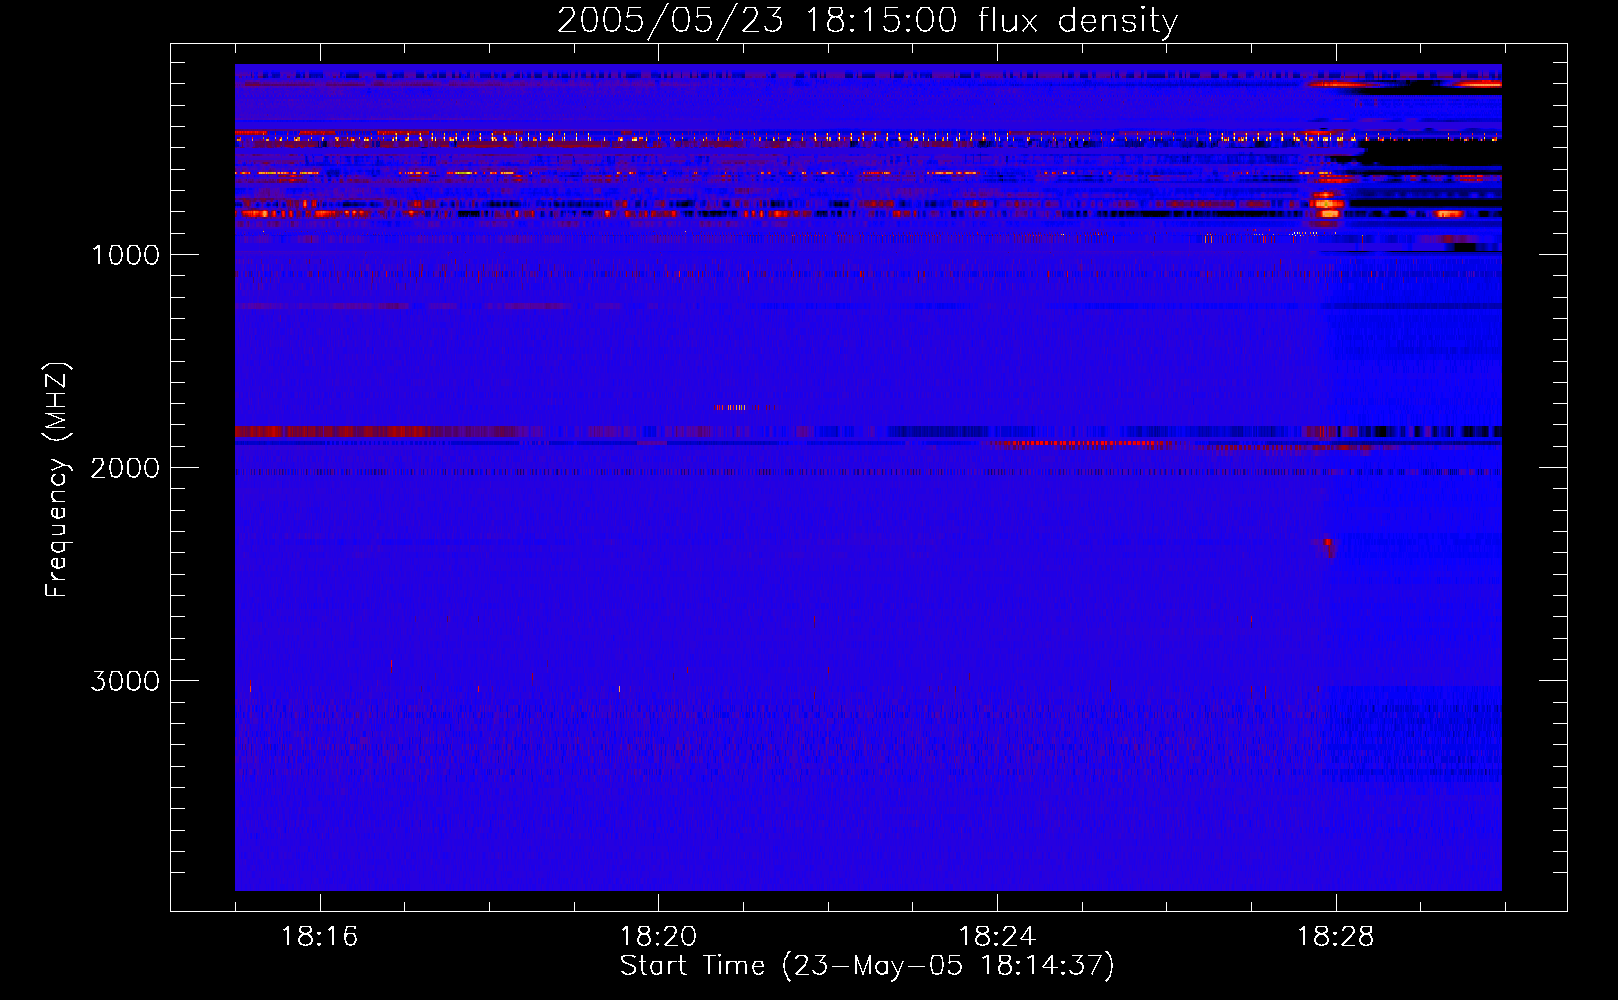Click the bright burst at 18:28 near 800 MHz
The image size is (1618, 1000).
1328,205
